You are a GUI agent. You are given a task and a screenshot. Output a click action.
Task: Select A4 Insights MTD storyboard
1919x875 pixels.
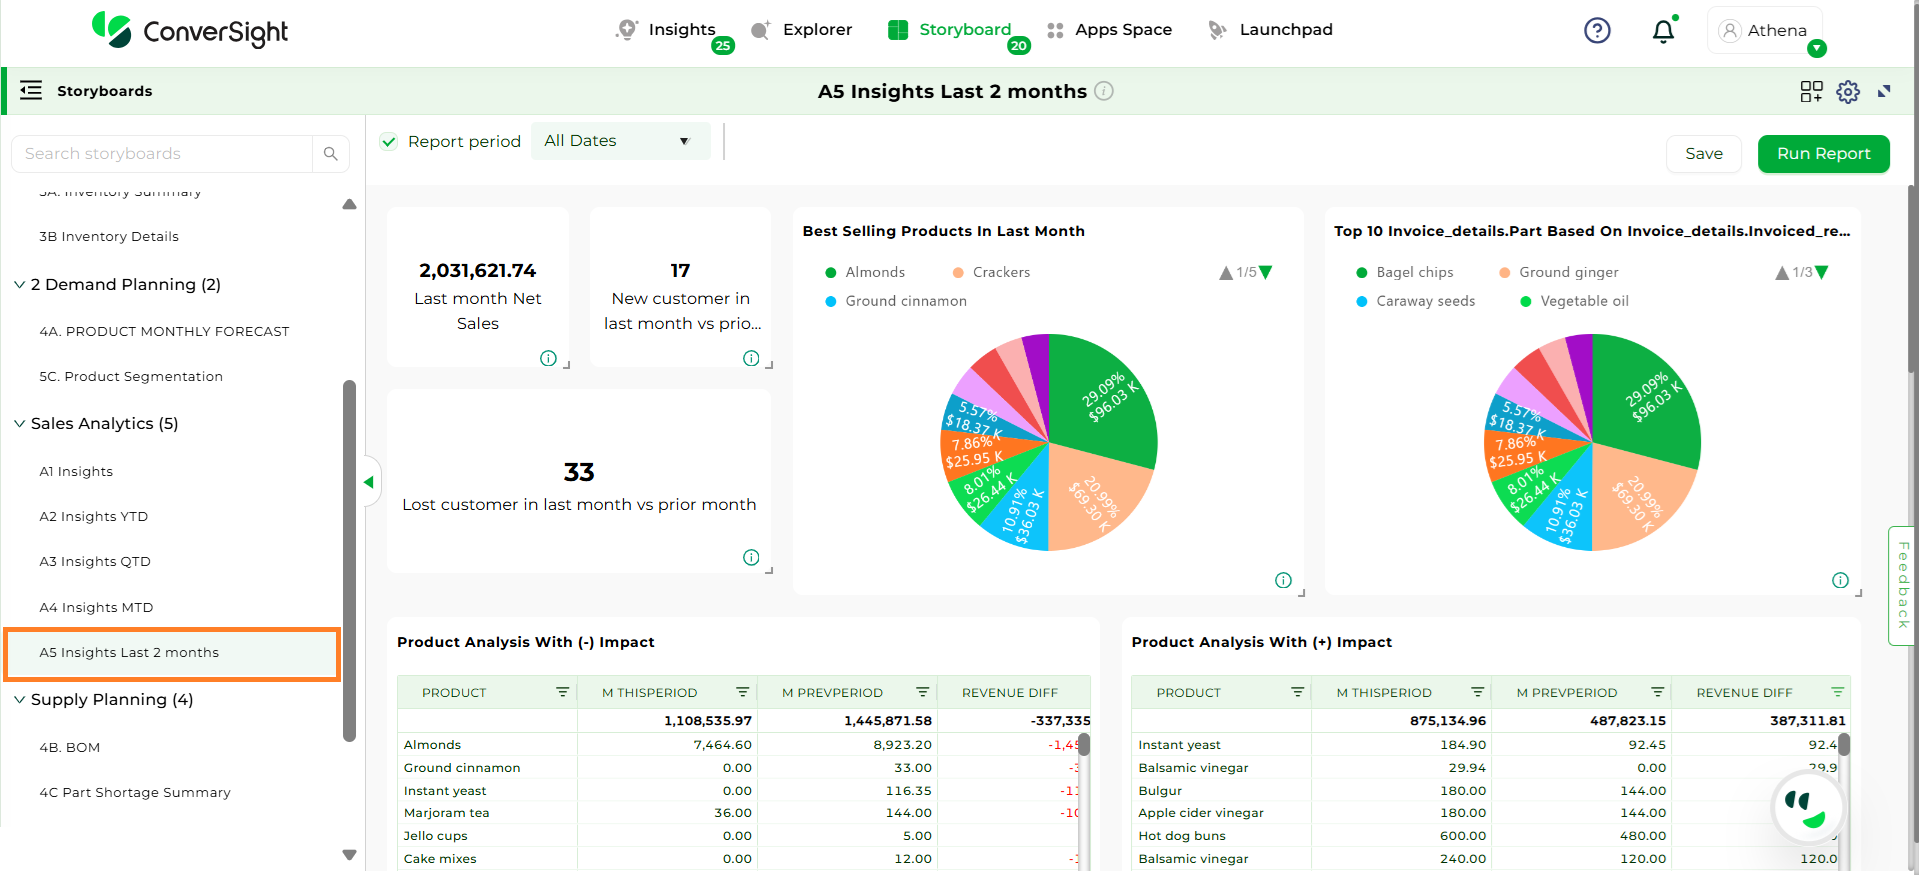pyautogui.click(x=96, y=607)
